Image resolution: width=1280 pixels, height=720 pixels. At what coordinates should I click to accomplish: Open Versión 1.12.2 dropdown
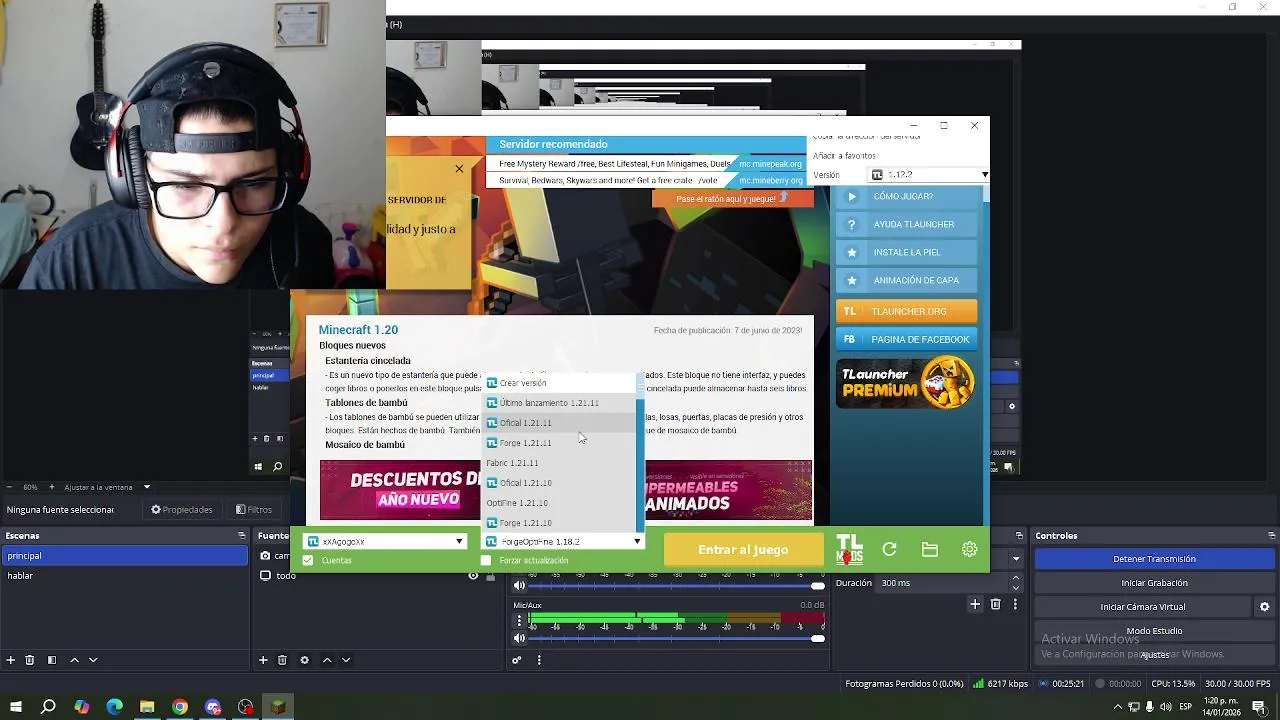(929, 174)
